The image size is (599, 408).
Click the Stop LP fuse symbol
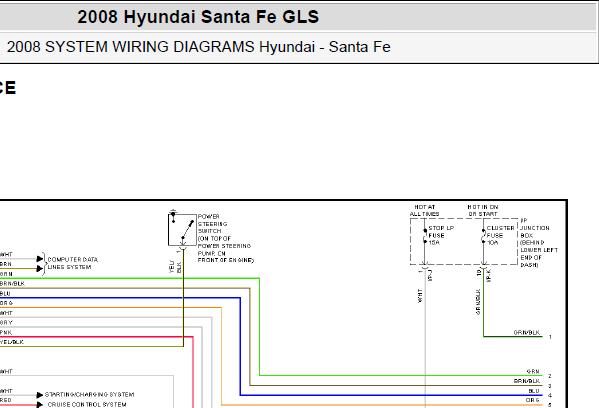(x=425, y=236)
